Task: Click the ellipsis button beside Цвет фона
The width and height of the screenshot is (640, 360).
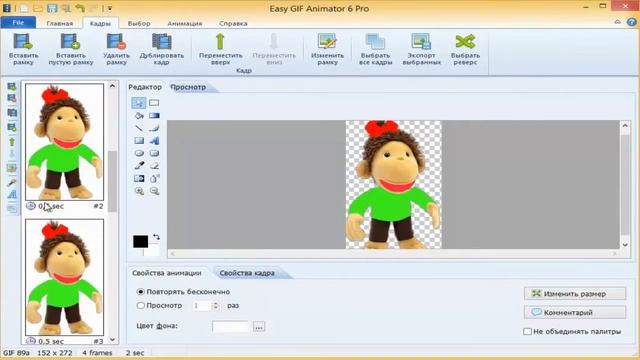Action: pyautogui.click(x=259, y=327)
